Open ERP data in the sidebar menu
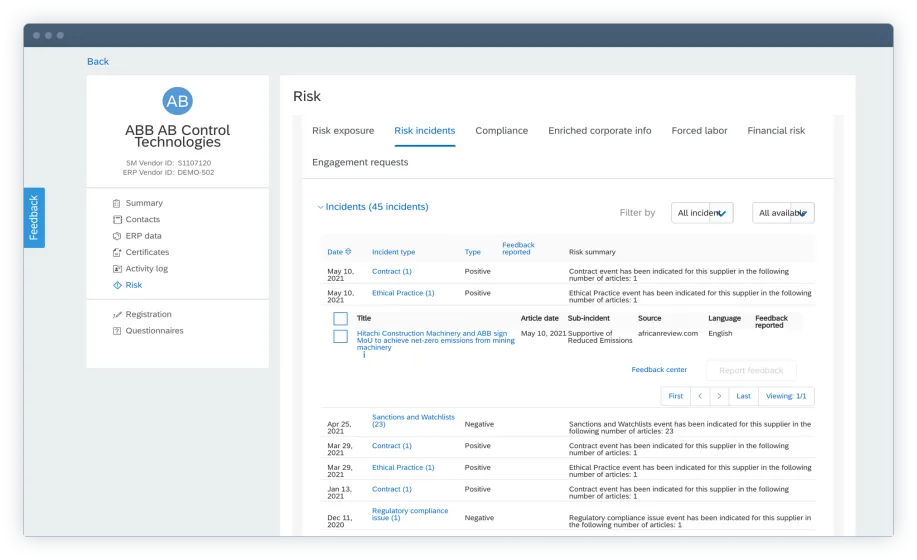 click(x=143, y=236)
